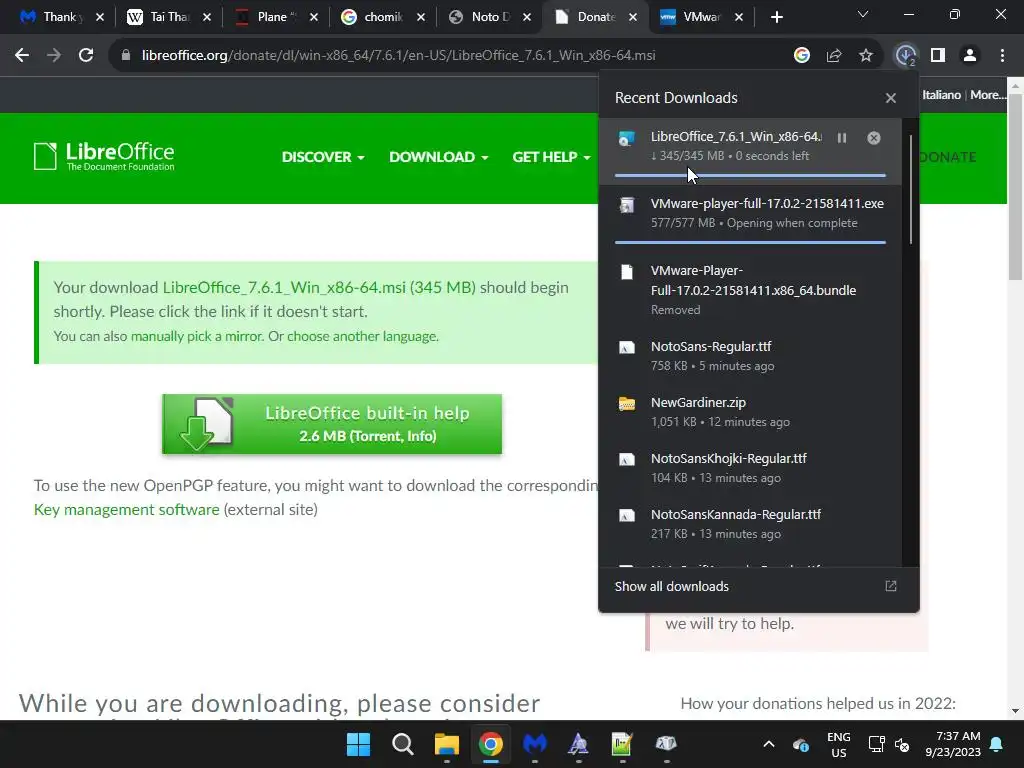
Task: Click Show all downloads
Action: coord(671,586)
